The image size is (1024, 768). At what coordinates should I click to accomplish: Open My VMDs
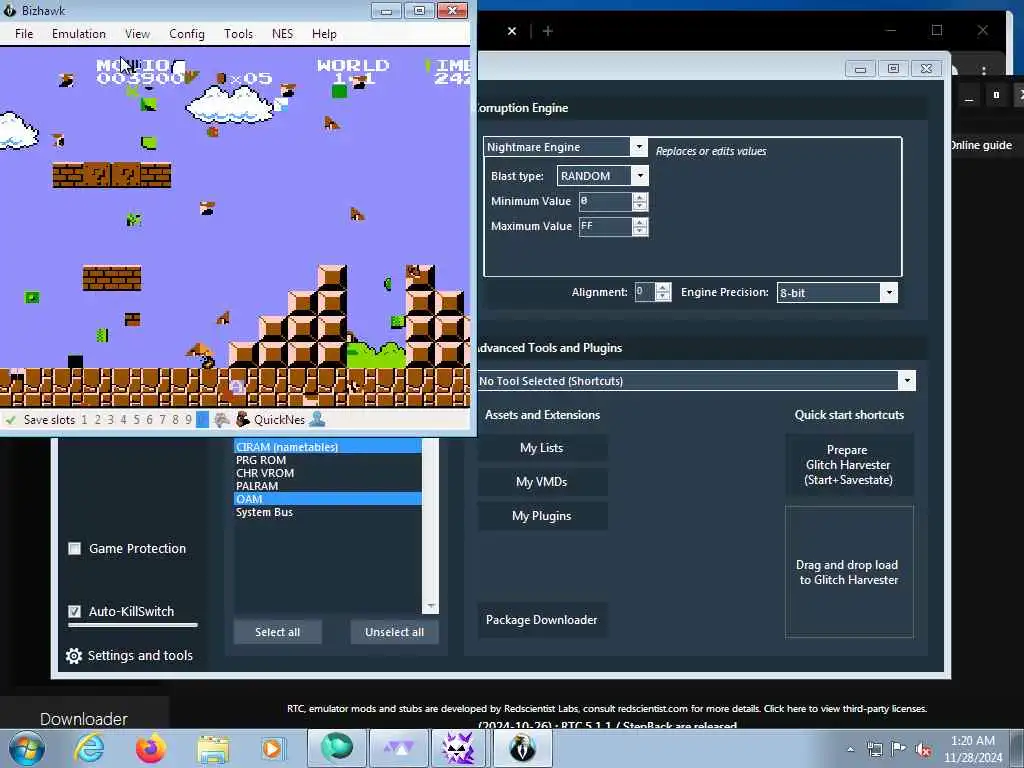click(542, 482)
